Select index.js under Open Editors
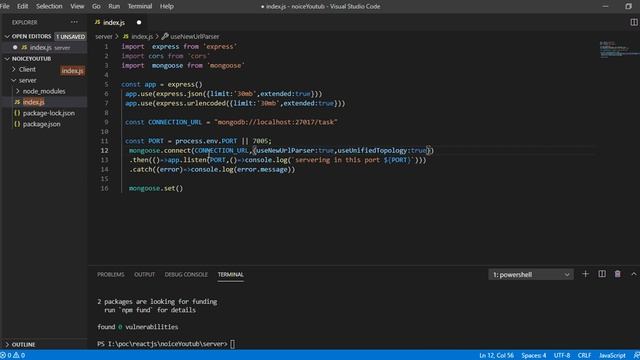 tap(44, 47)
